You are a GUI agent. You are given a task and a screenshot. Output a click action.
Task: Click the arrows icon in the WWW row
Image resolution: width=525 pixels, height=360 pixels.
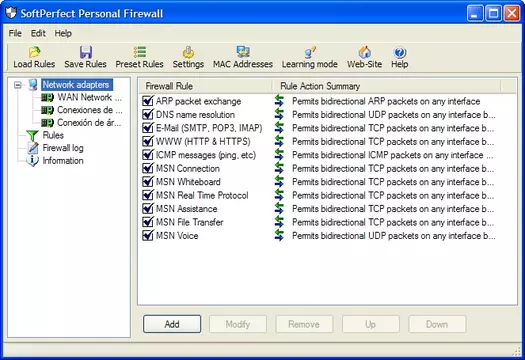(279, 142)
